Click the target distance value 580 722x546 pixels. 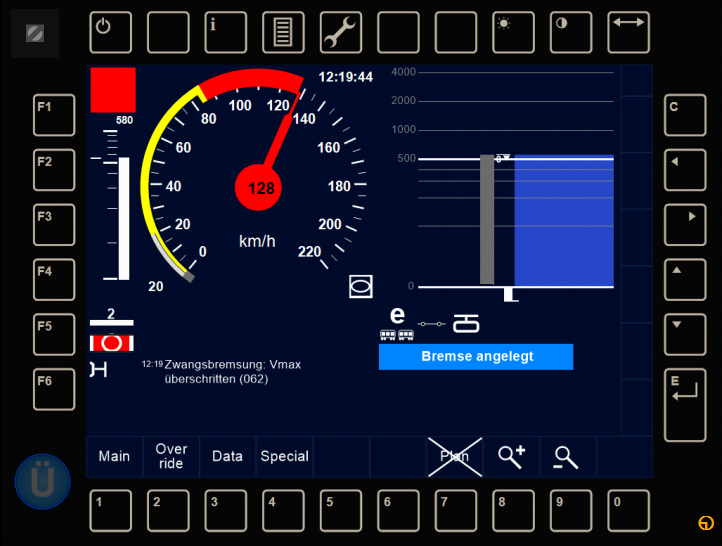124,120
